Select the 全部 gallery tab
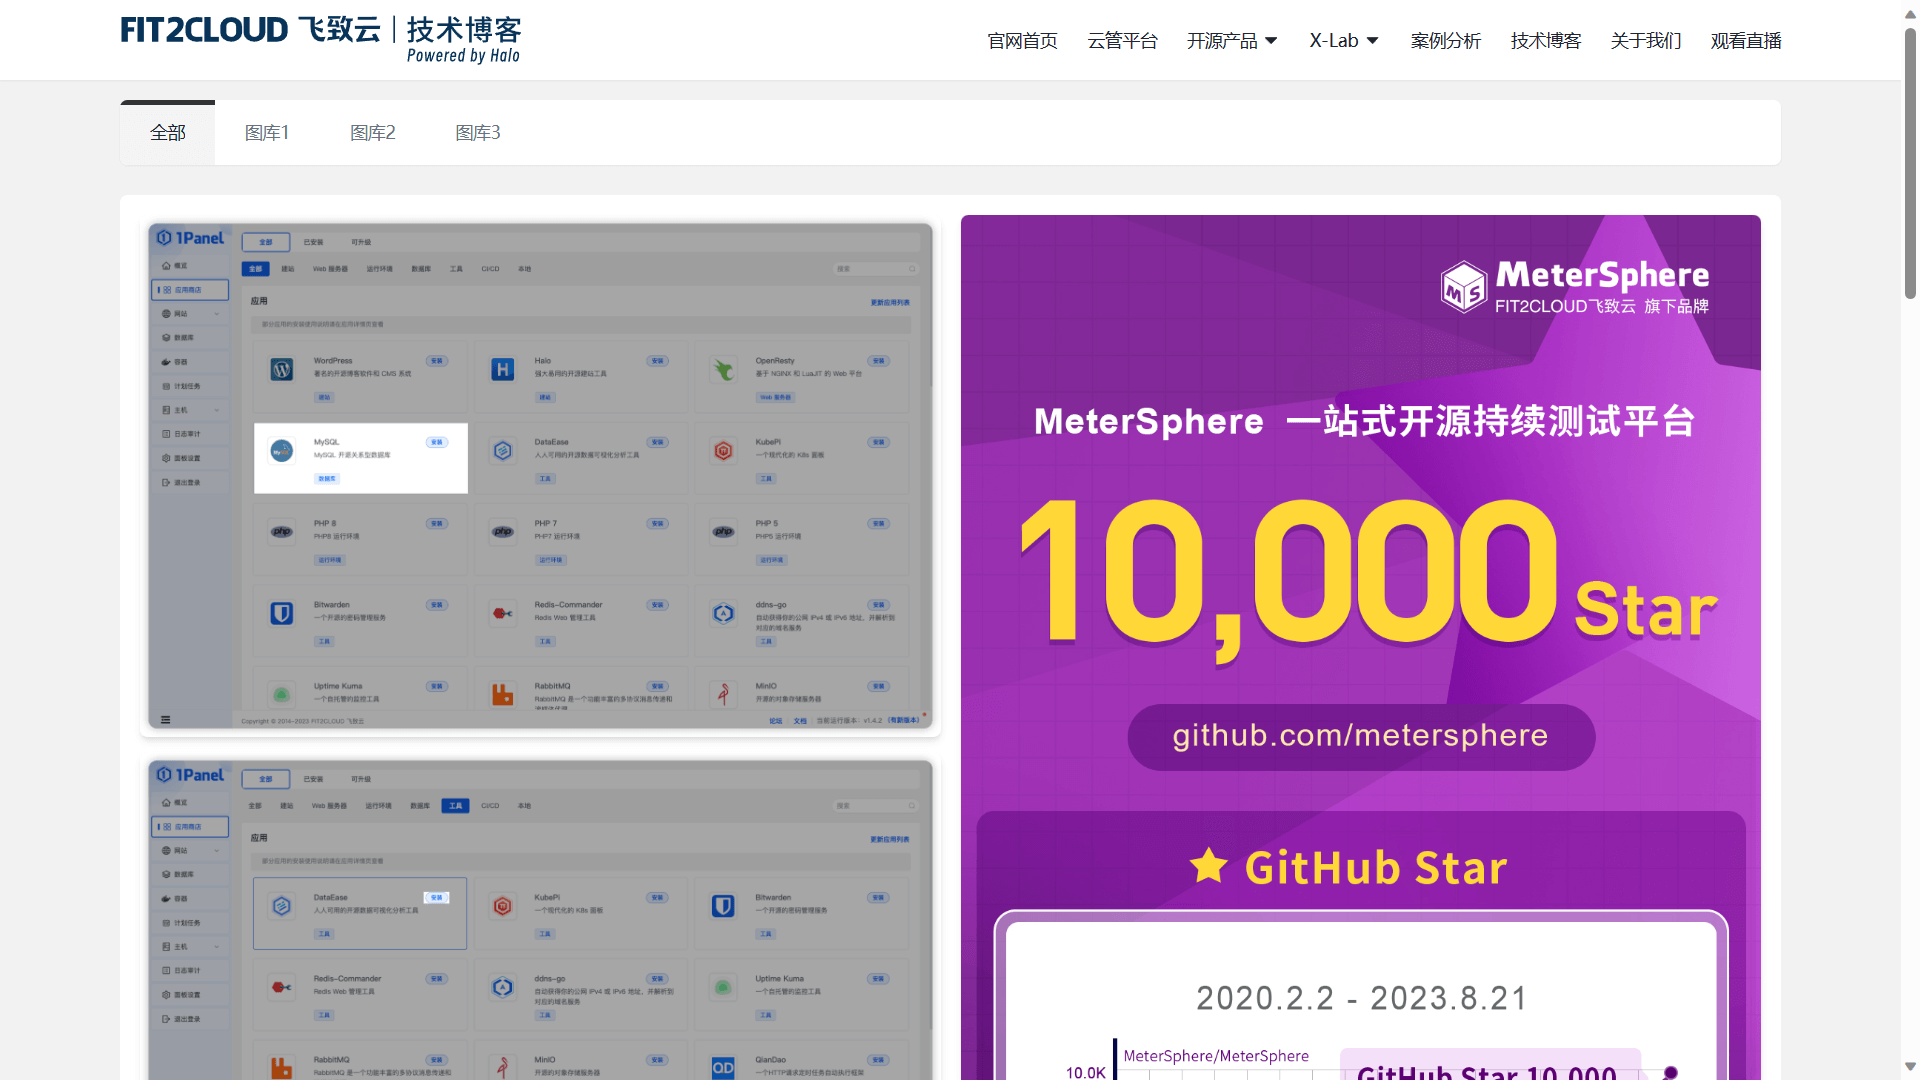1920x1080 pixels. 167,133
